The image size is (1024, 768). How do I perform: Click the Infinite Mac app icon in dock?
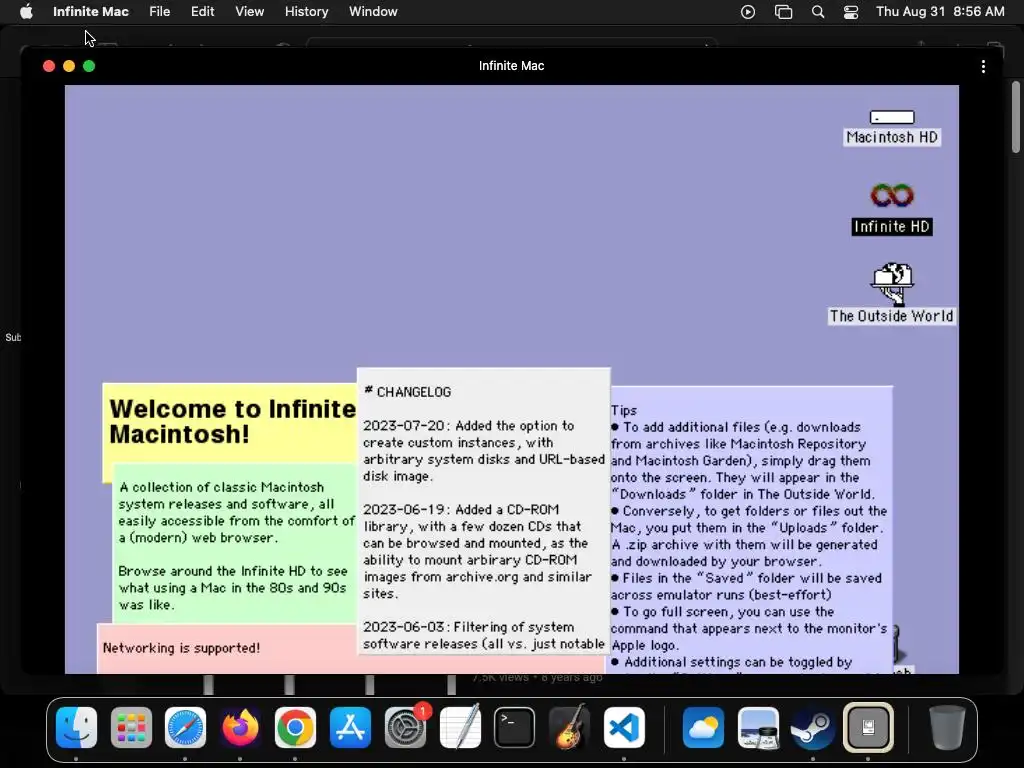[868, 727]
